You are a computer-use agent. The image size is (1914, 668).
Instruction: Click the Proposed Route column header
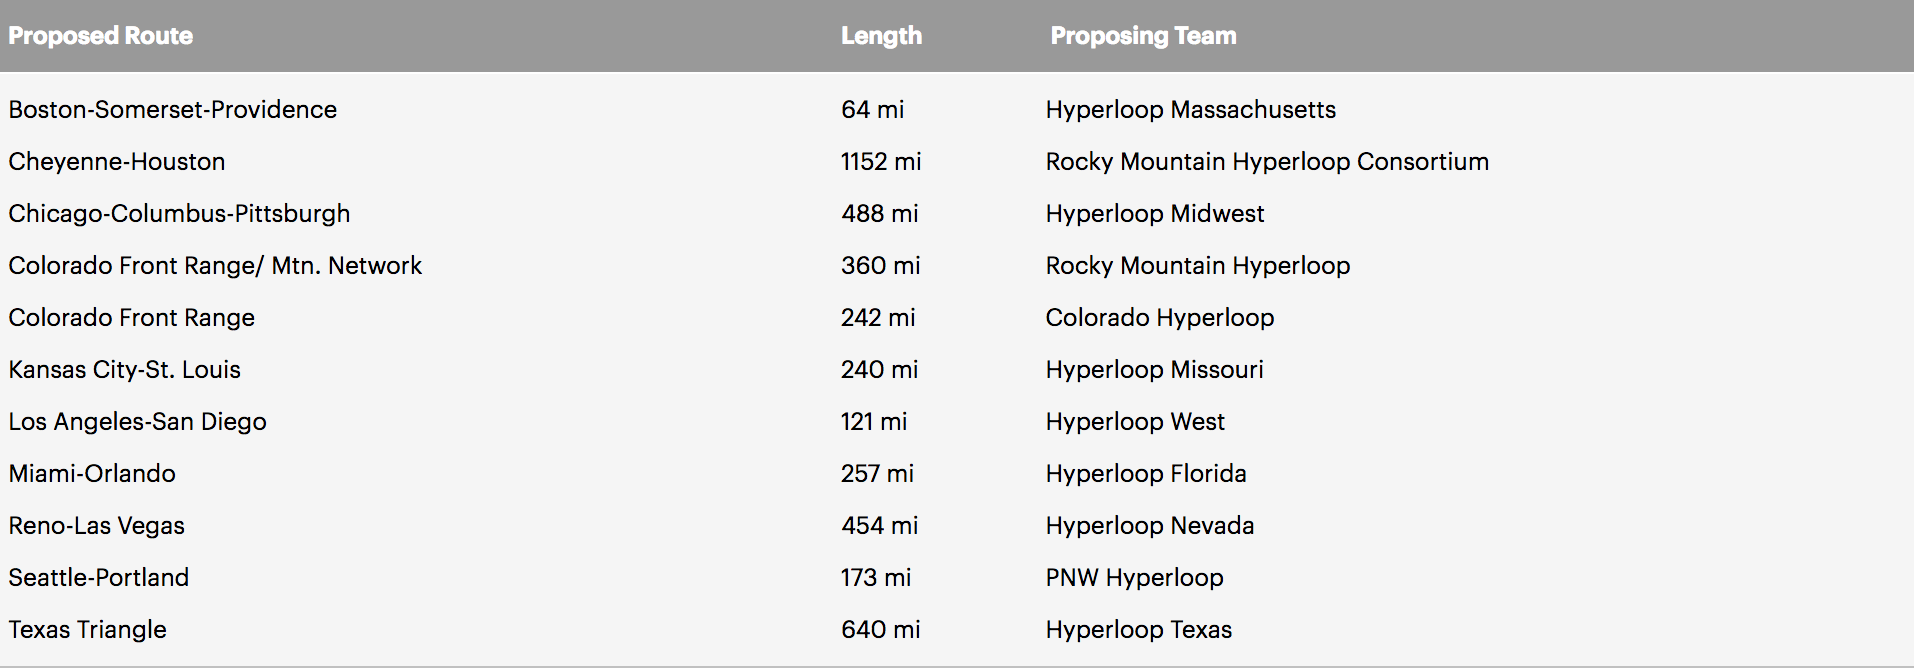[100, 36]
